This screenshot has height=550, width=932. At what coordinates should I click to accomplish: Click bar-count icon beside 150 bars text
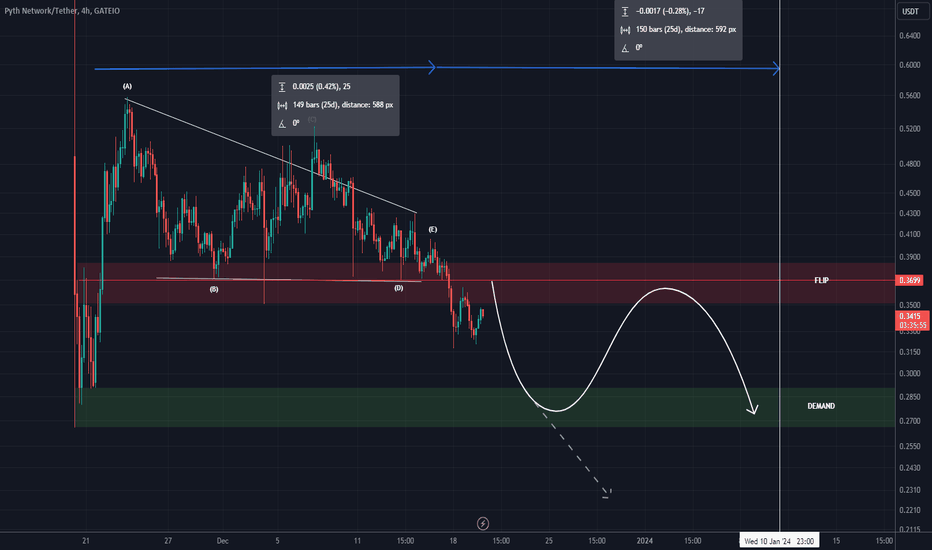(x=625, y=30)
